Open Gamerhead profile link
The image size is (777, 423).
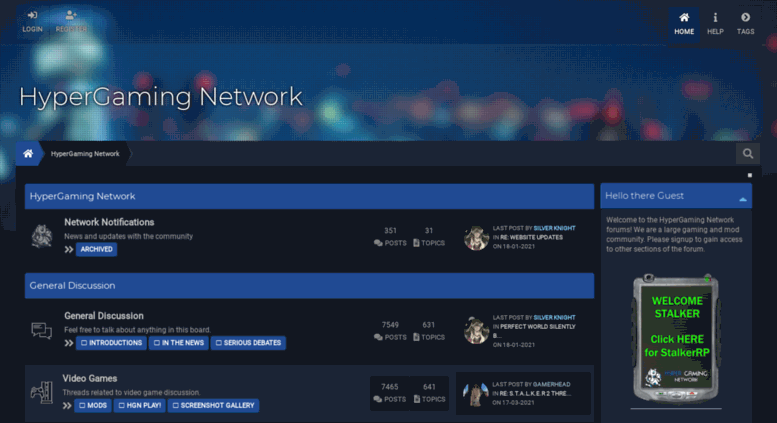click(x=552, y=384)
